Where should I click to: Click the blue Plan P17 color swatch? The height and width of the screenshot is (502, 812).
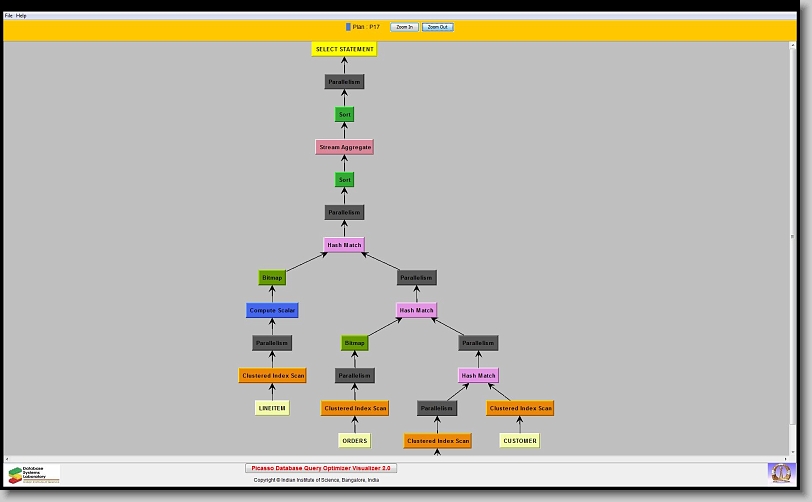(348, 27)
